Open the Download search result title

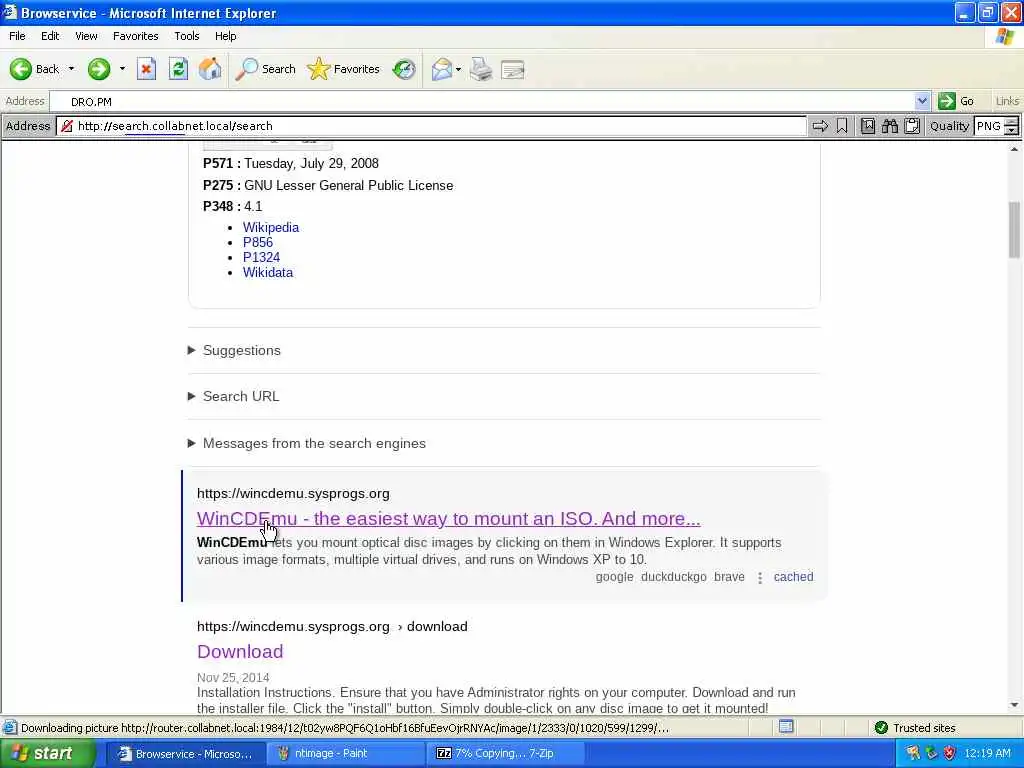coord(240,652)
